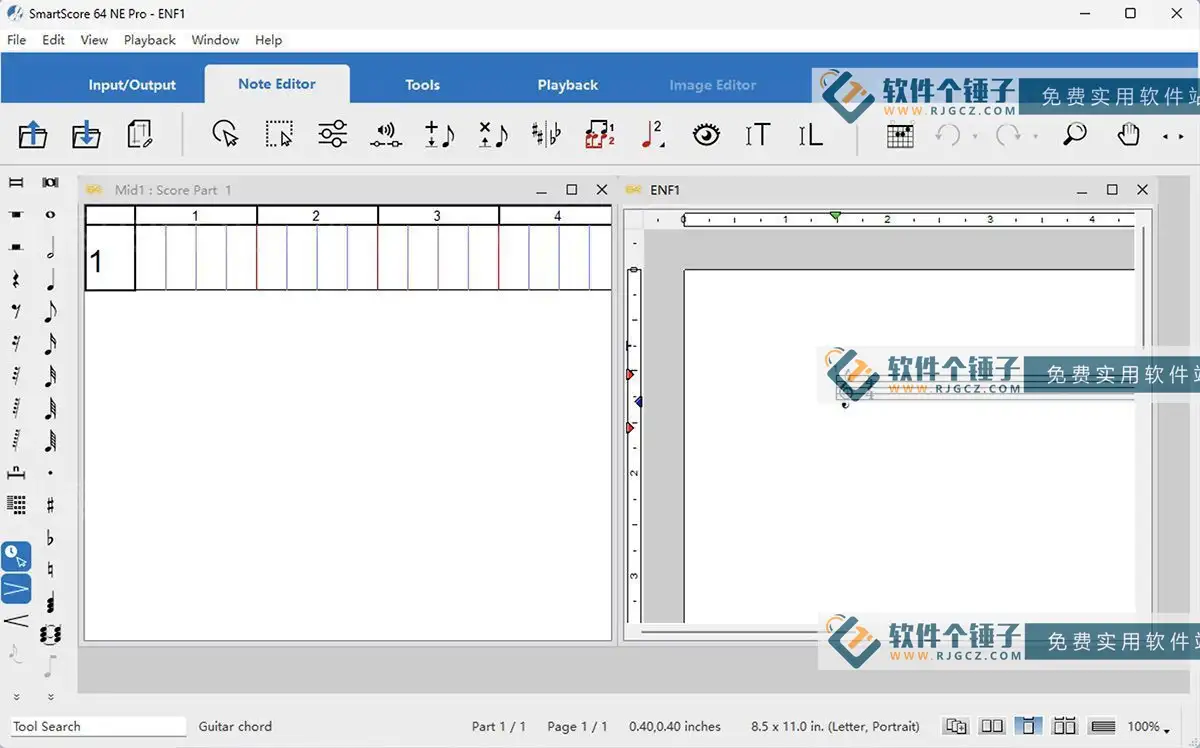Minimize the ENF1 document window

[1082, 190]
